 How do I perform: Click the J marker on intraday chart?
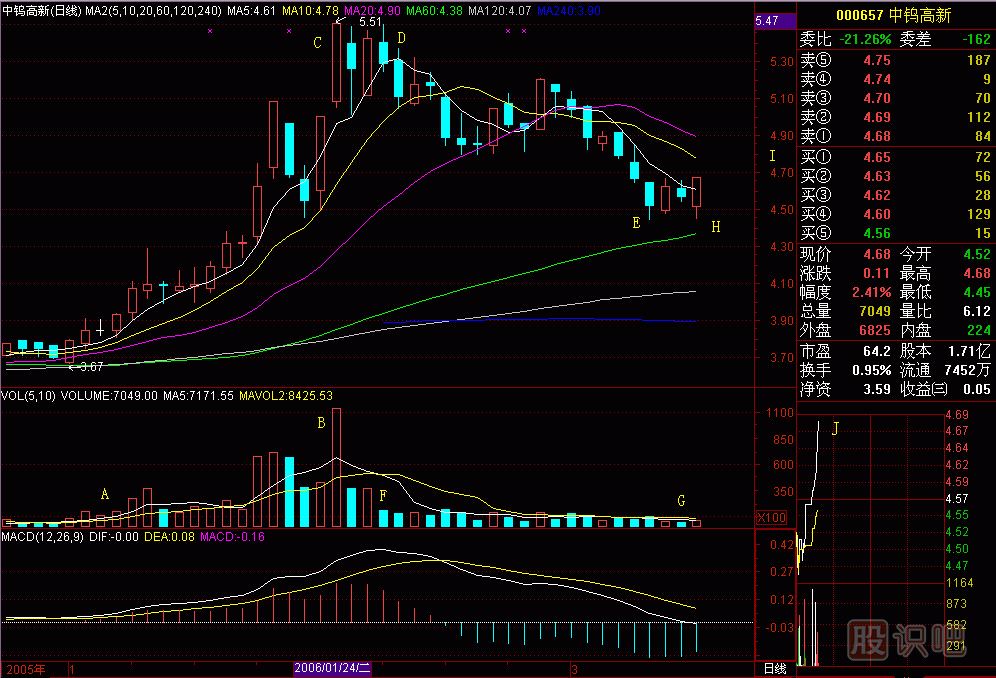click(836, 429)
